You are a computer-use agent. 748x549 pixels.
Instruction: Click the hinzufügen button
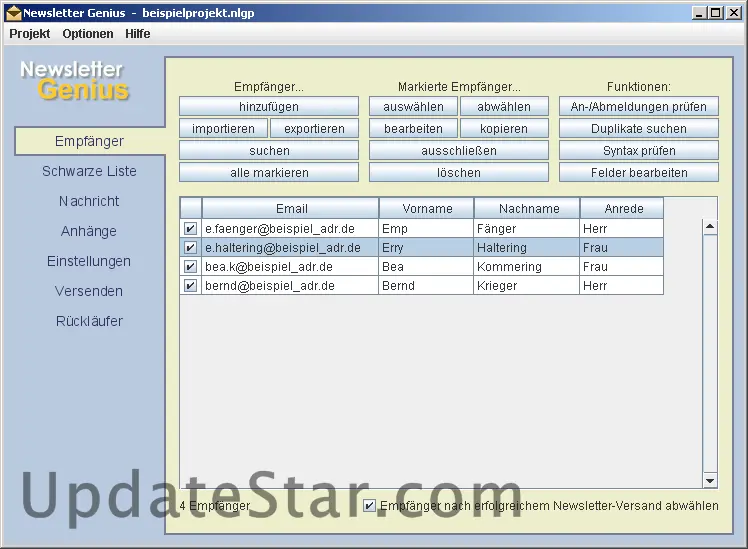coord(269,106)
